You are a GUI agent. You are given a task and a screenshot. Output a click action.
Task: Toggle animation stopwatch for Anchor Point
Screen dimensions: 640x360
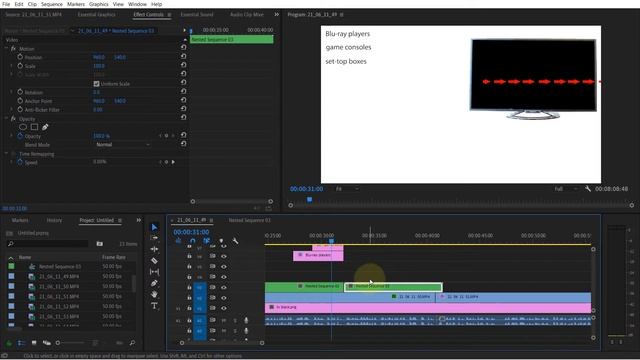pos(20,101)
